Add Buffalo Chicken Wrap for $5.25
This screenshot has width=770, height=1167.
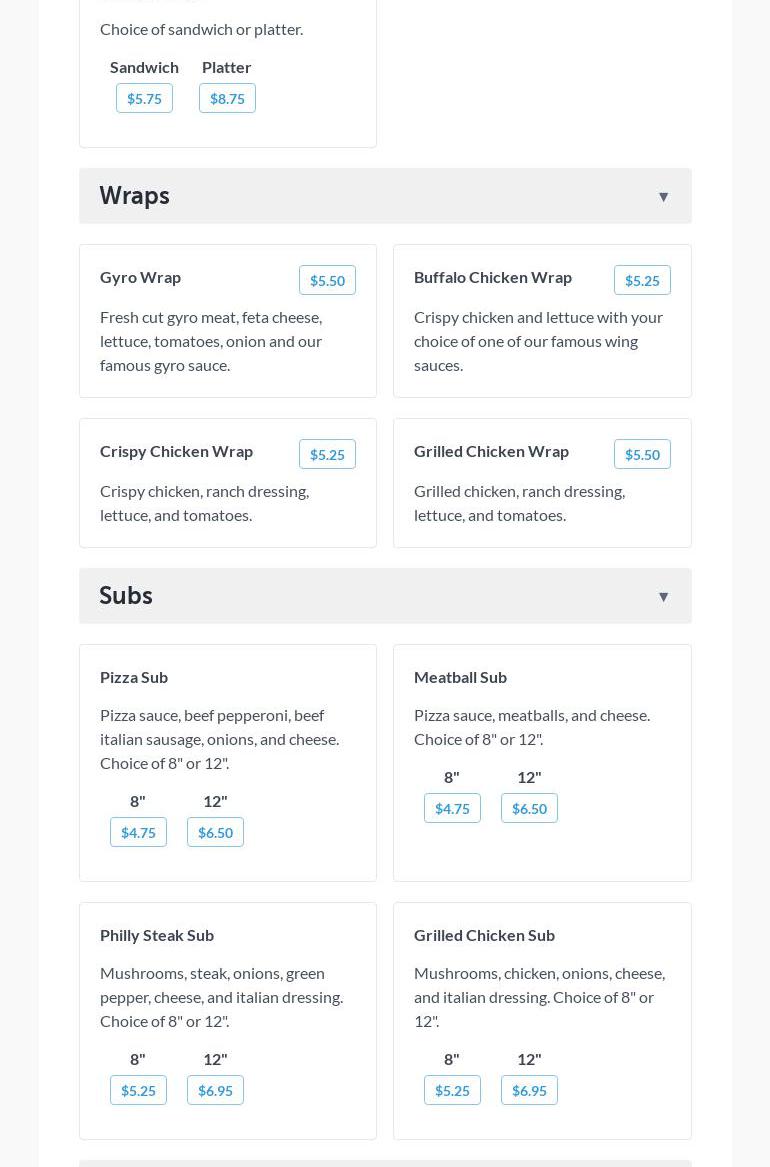click(642, 280)
